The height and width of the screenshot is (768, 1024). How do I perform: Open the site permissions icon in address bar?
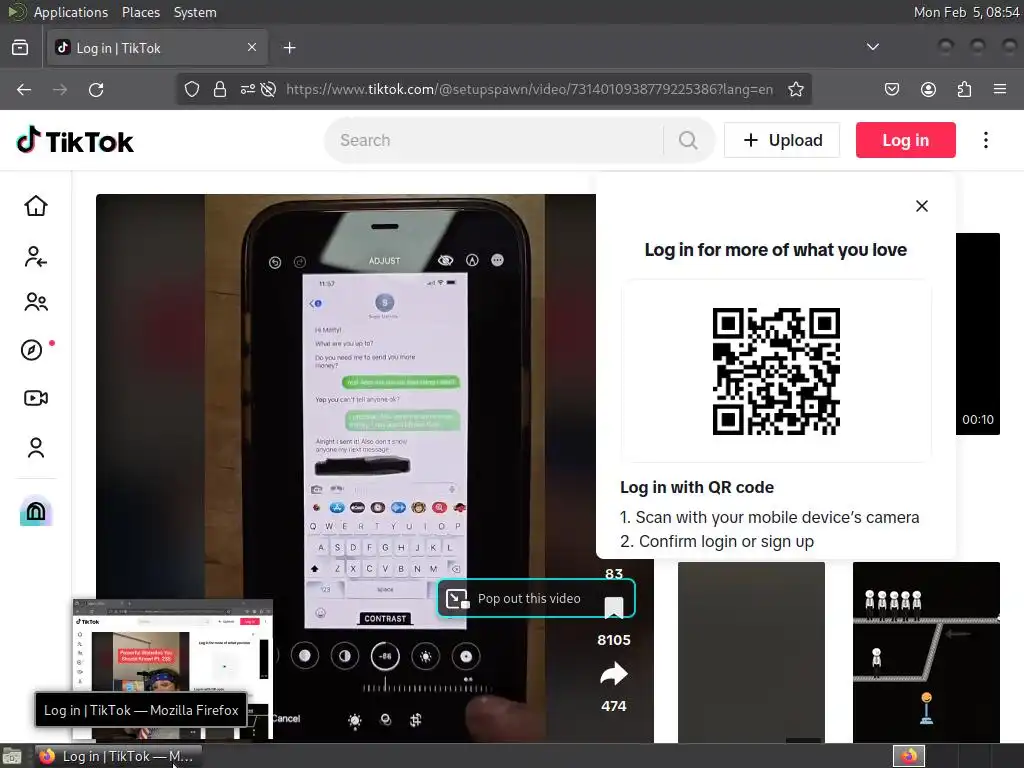click(248, 89)
